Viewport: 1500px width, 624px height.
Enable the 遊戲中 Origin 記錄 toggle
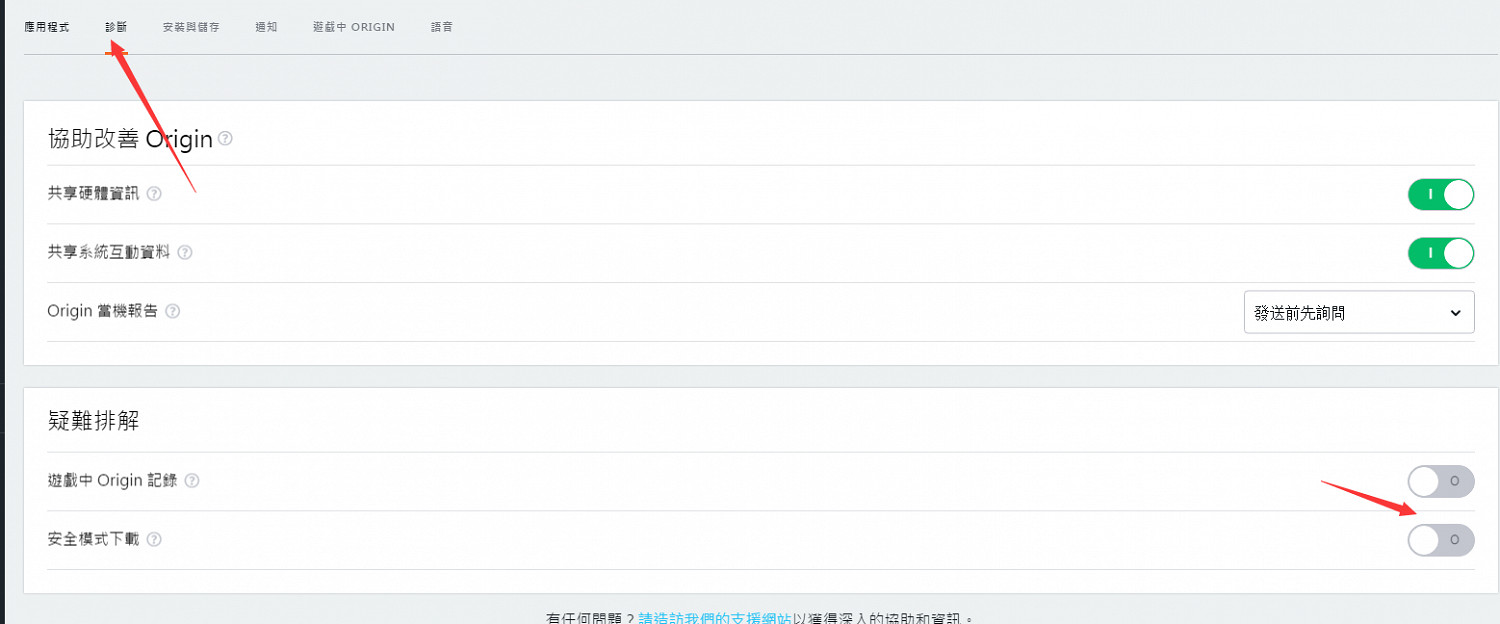(x=1440, y=481)
